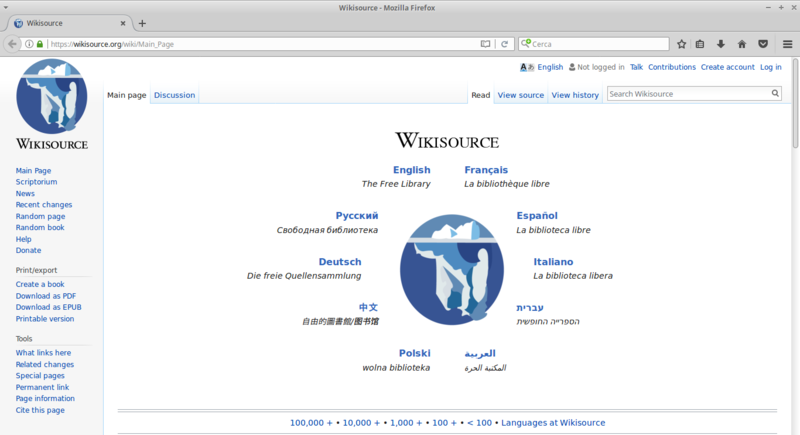Click the Log in link

click(770, 67)
